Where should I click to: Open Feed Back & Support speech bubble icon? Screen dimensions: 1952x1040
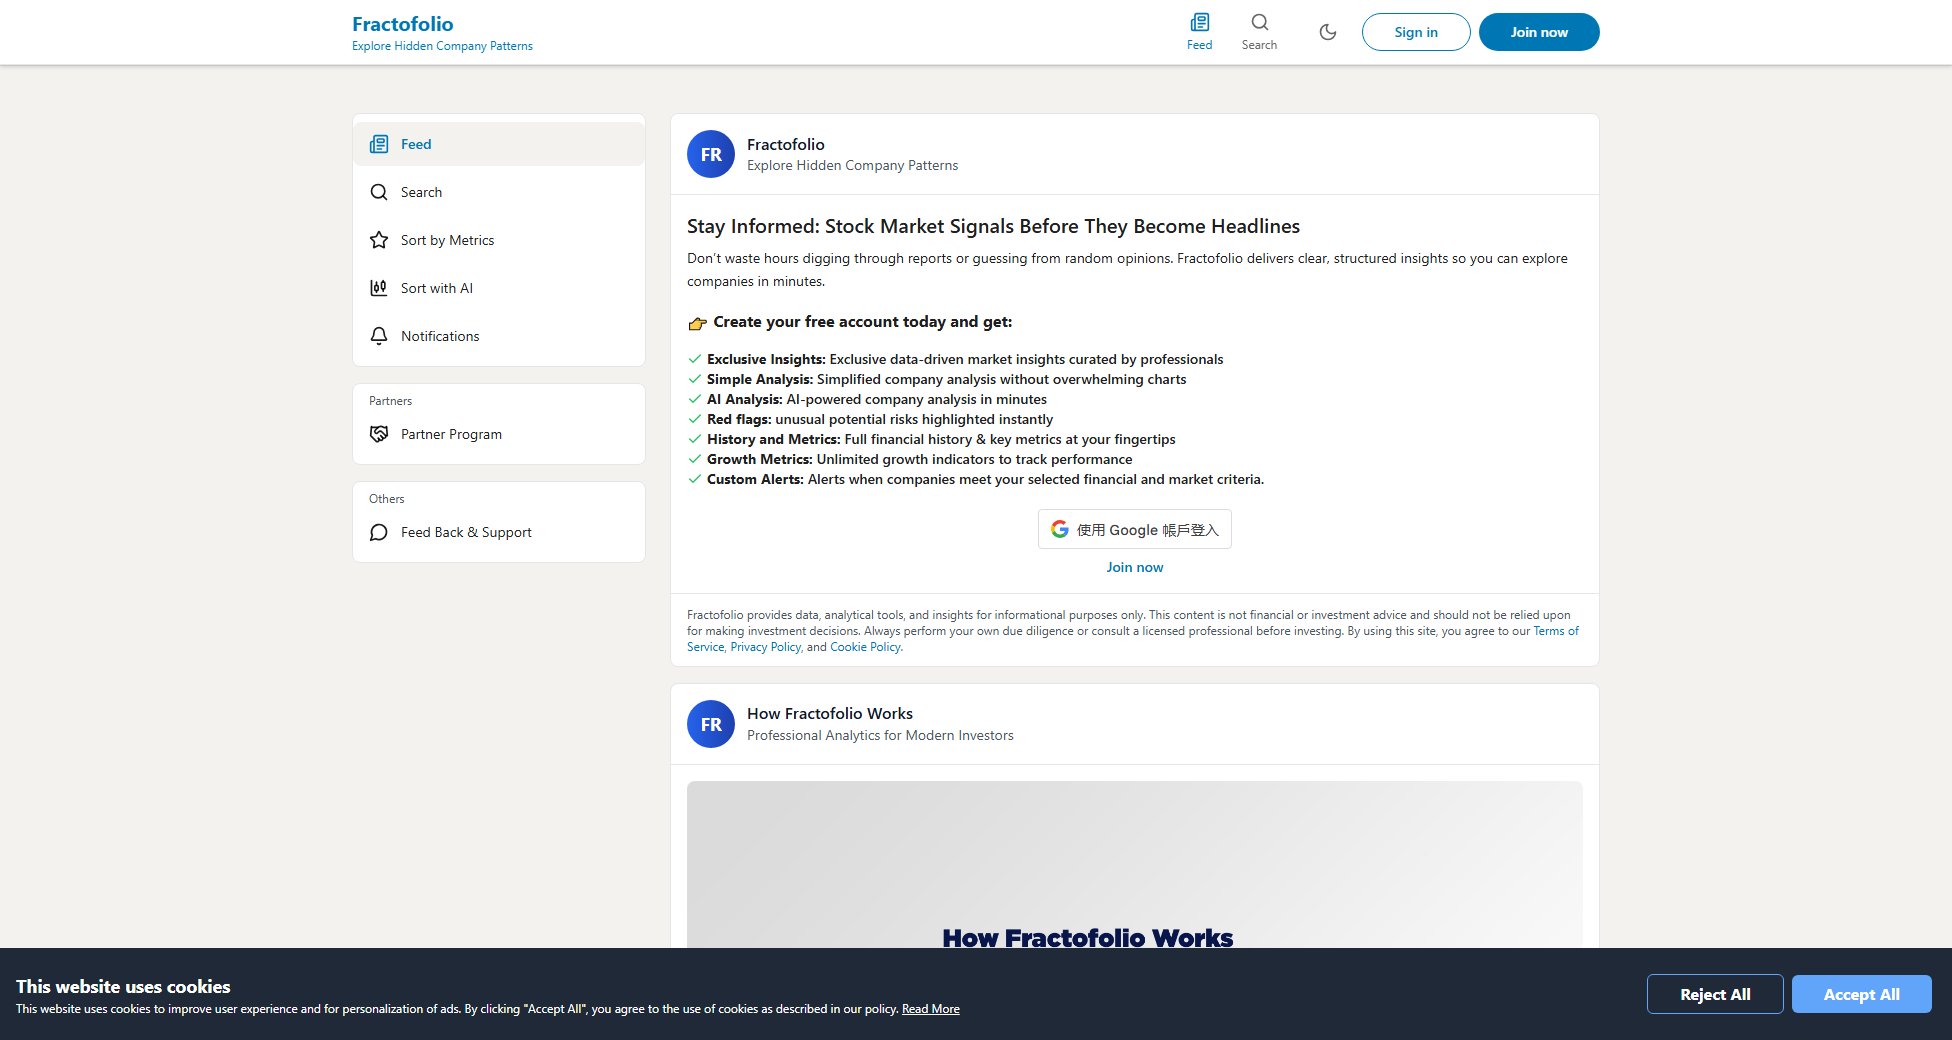[x=379, y=532]
